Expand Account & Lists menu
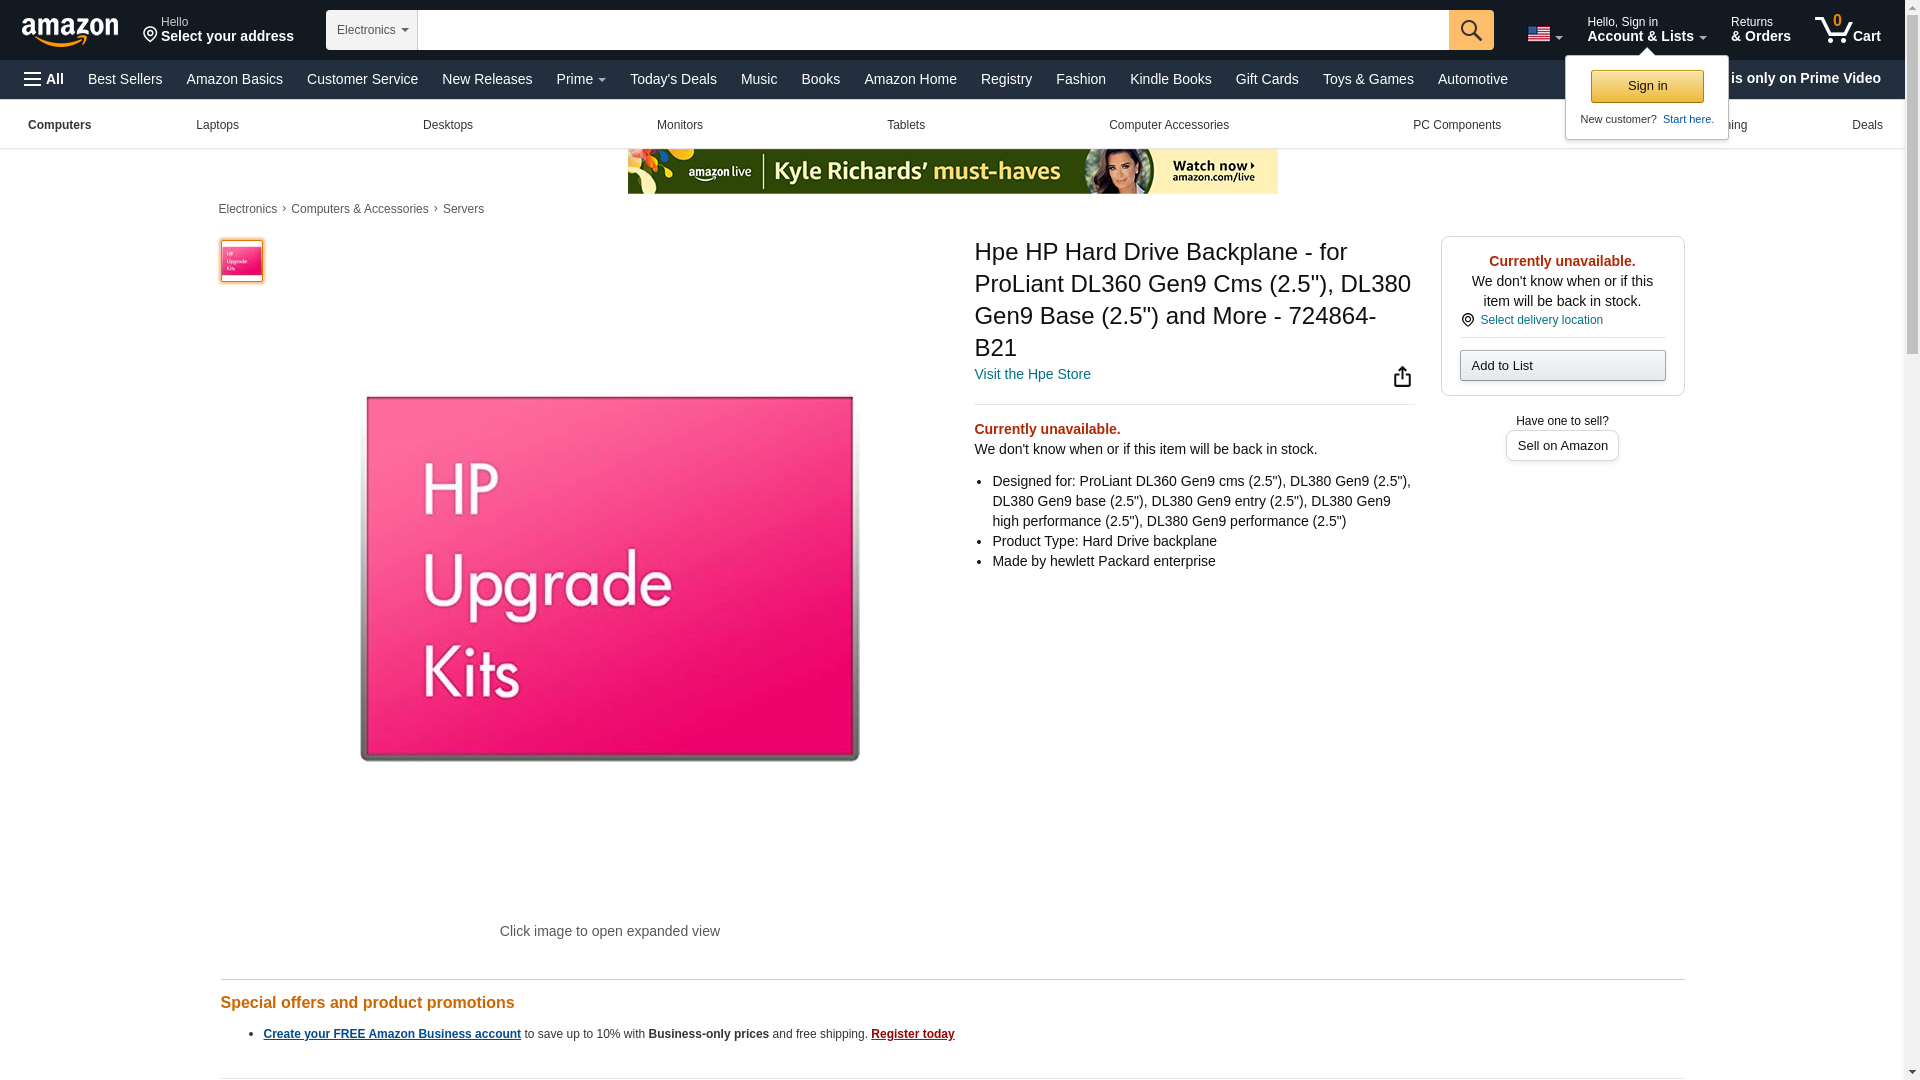The height and width of the screenshot is (1080, 1920). coord(1646,29)
